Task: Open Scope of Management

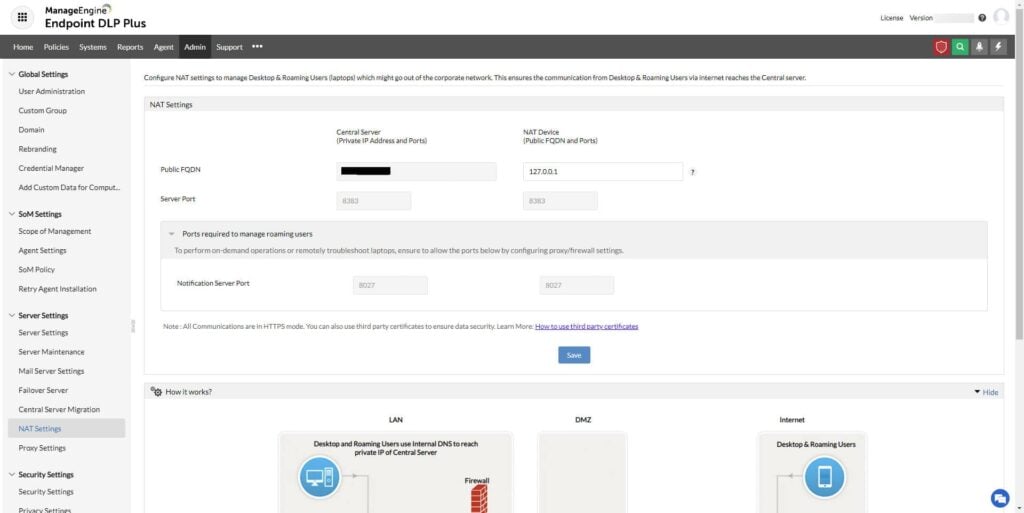Action: (x=55, y=231)
